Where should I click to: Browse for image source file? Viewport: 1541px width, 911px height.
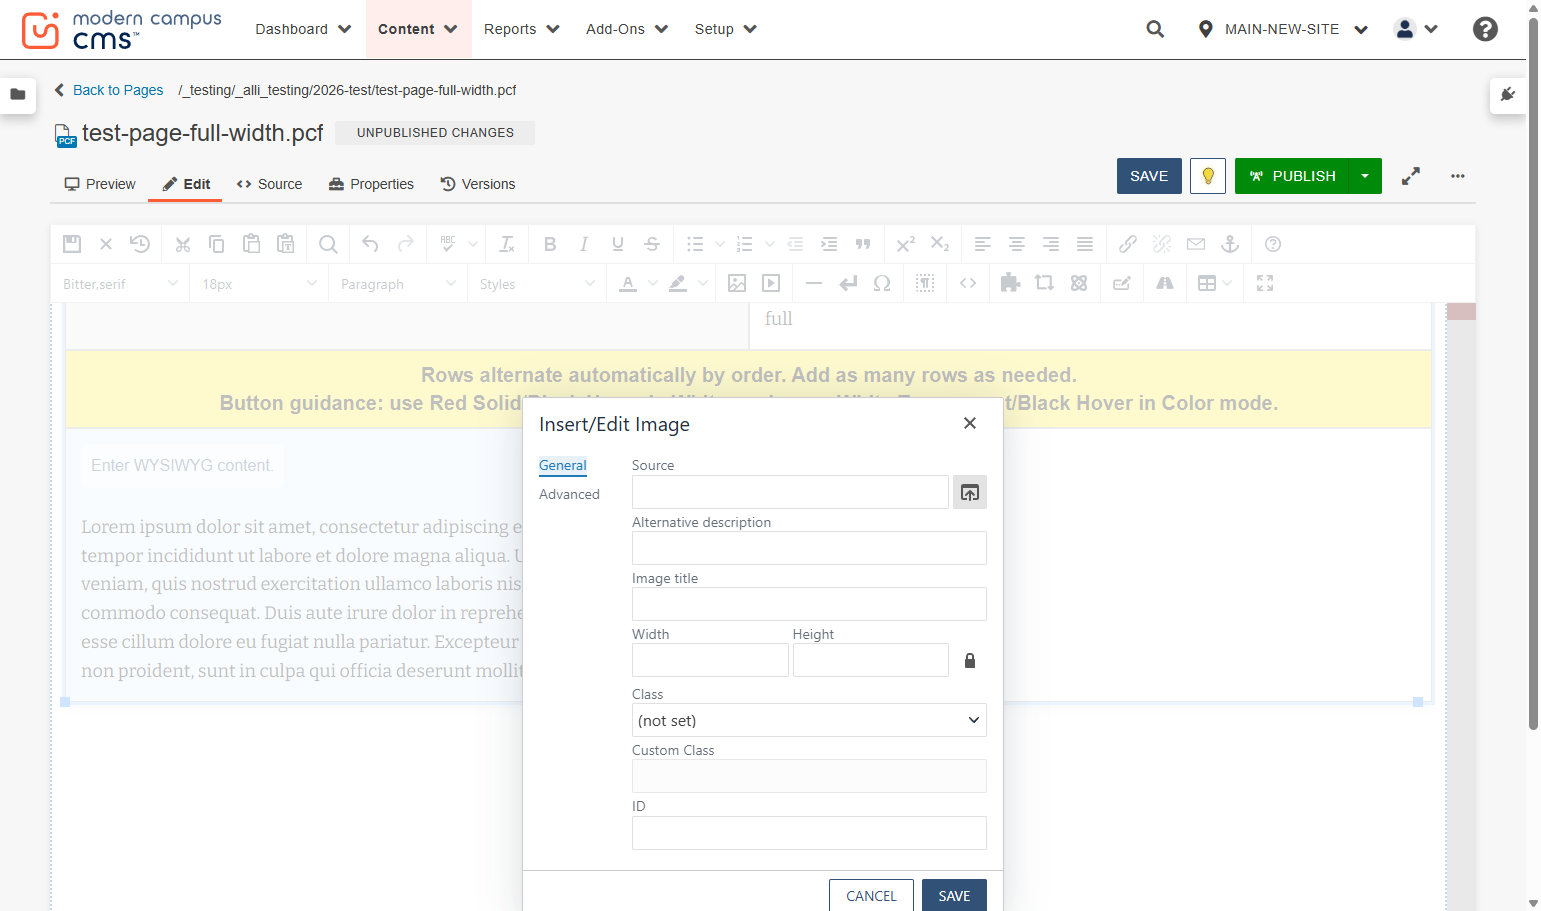click(x=969, y=492)
